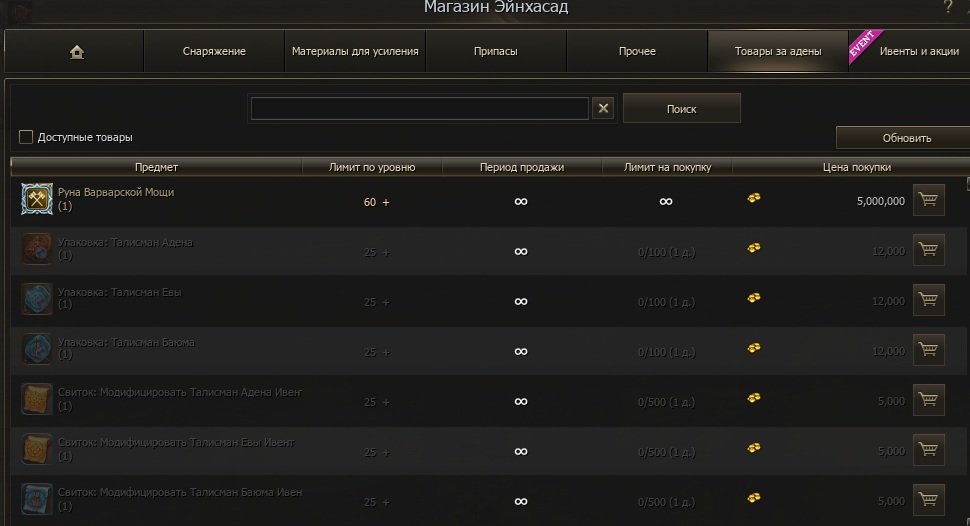Click the adena coin icon in Упаковка: Талисман Баюма row

point(753,348)
